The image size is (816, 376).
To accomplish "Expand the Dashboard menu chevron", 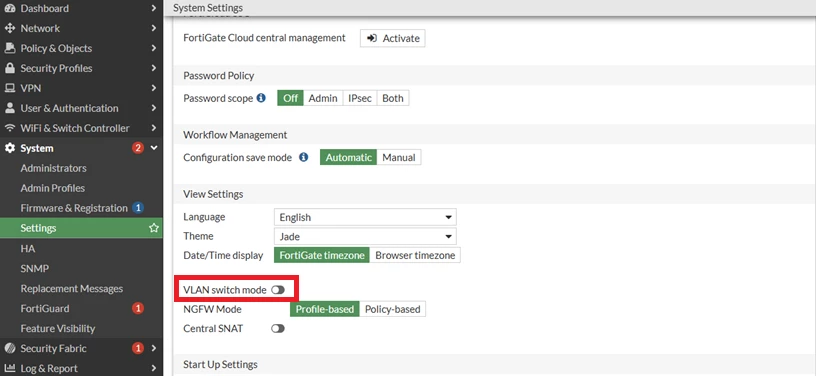I will click(154, 8).
